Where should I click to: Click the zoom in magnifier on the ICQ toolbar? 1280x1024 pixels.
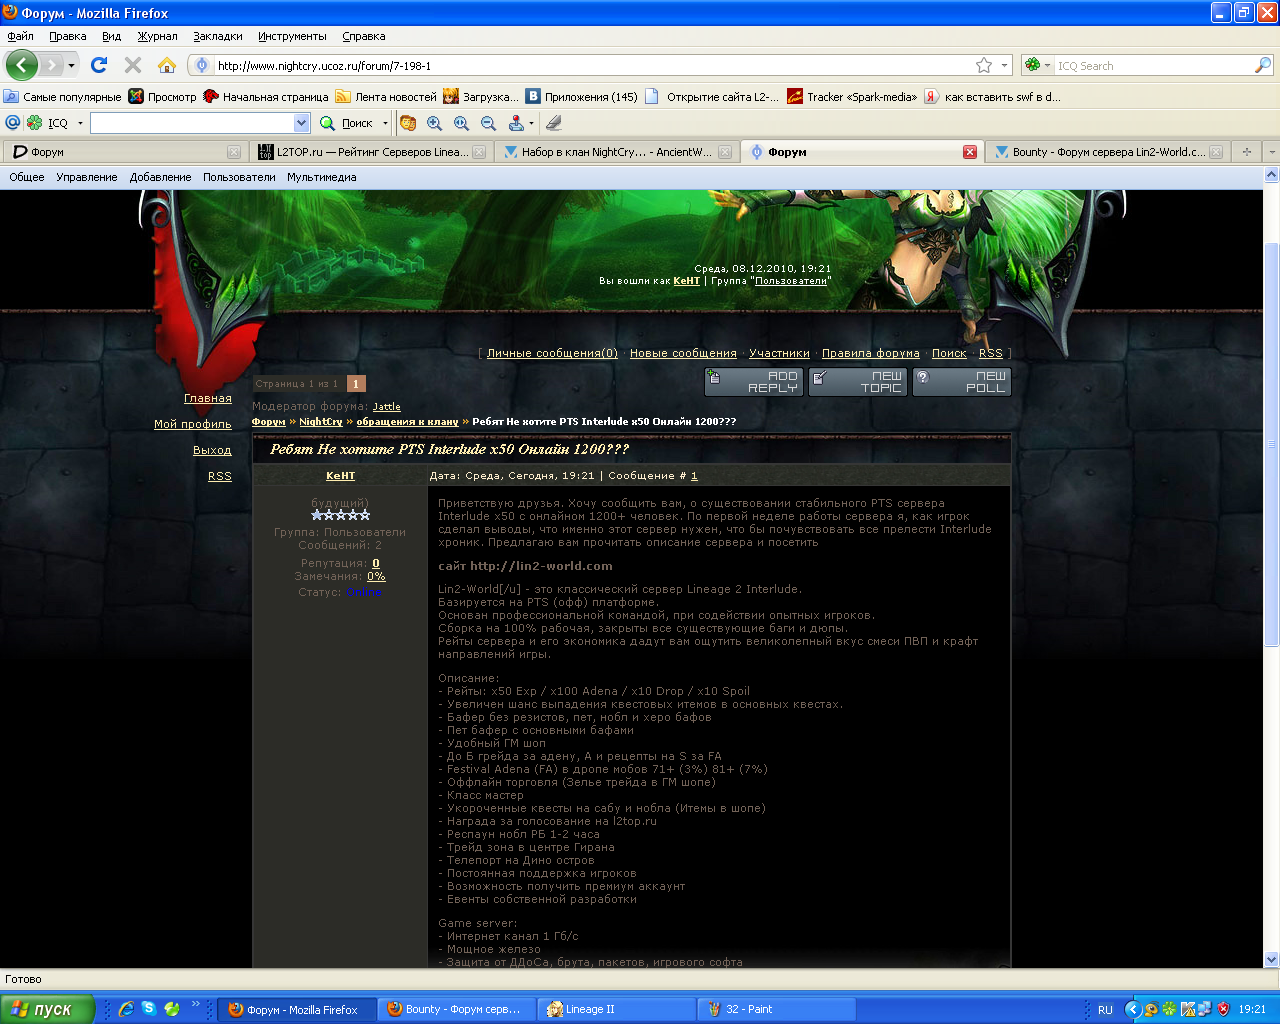(x=434, y=123)
